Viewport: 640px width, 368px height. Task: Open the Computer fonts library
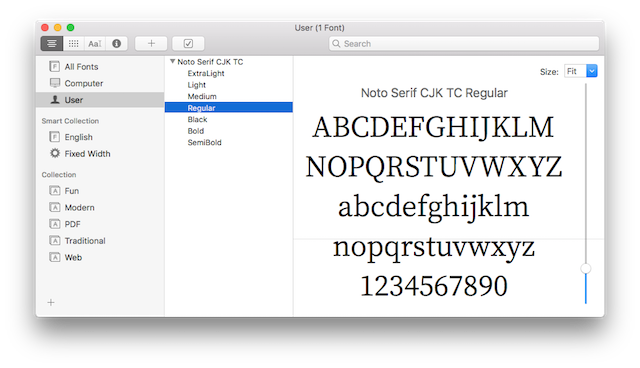[76, 83]
